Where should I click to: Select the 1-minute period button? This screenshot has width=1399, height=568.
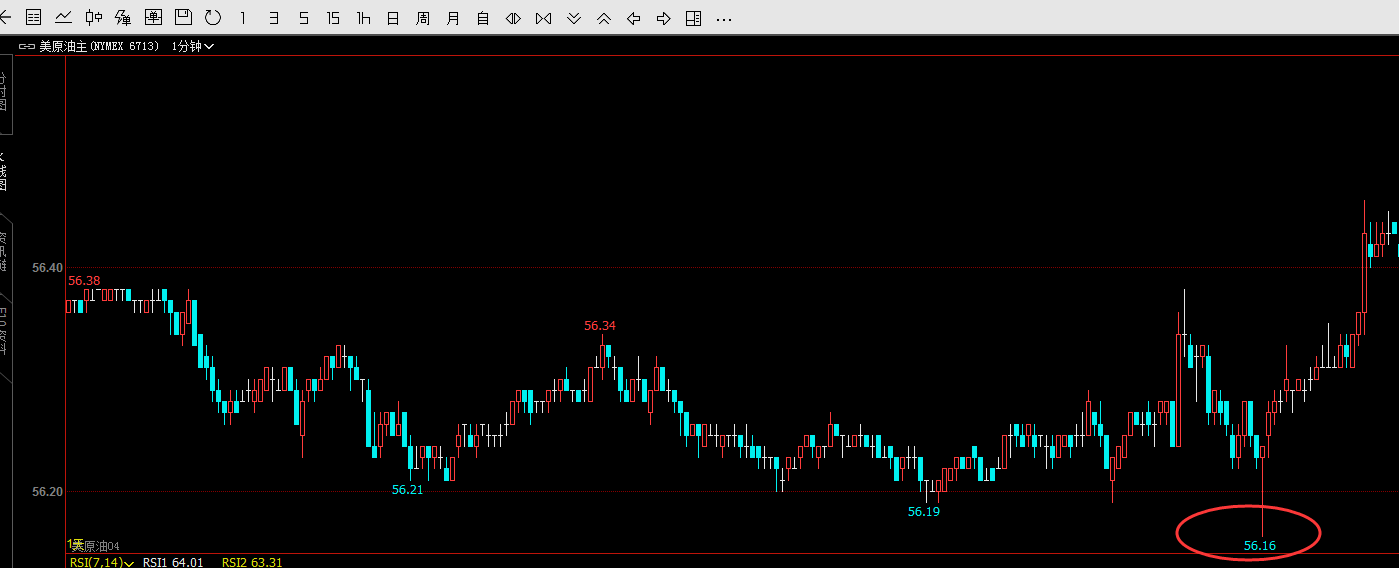click(x=243, y=18)
